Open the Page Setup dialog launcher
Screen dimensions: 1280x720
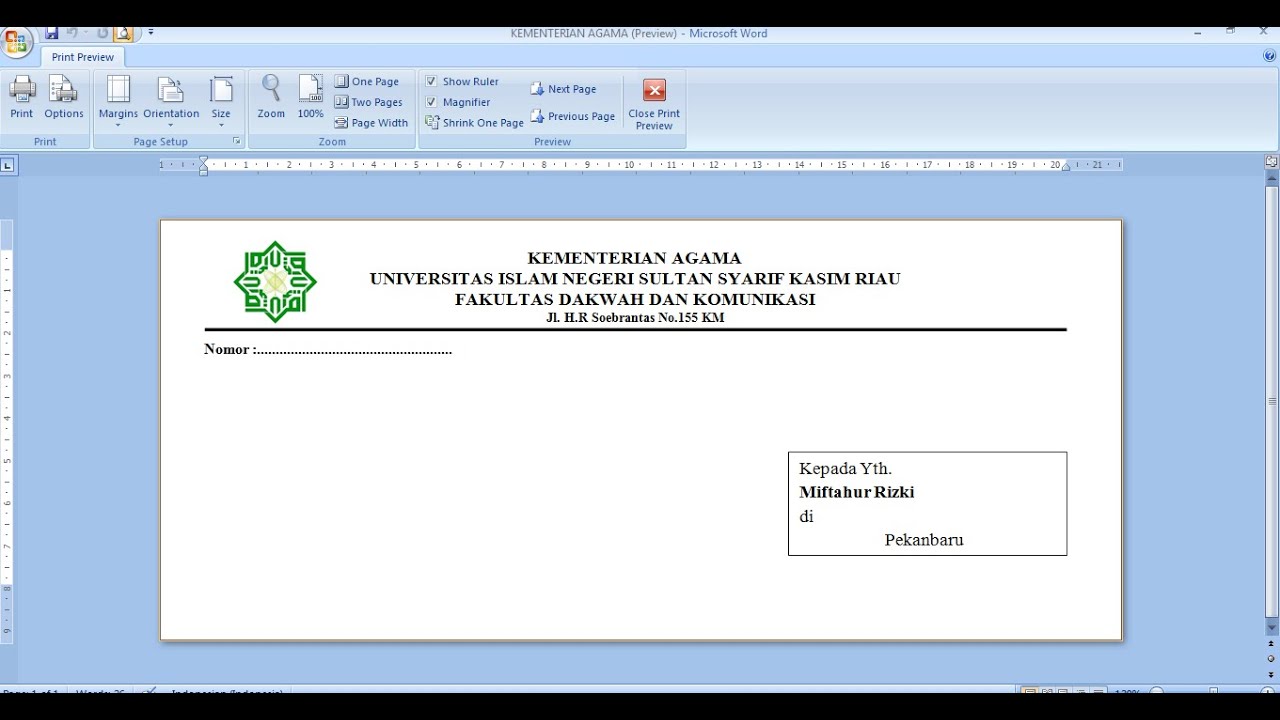pyautogui.click(x=237, y=141)
